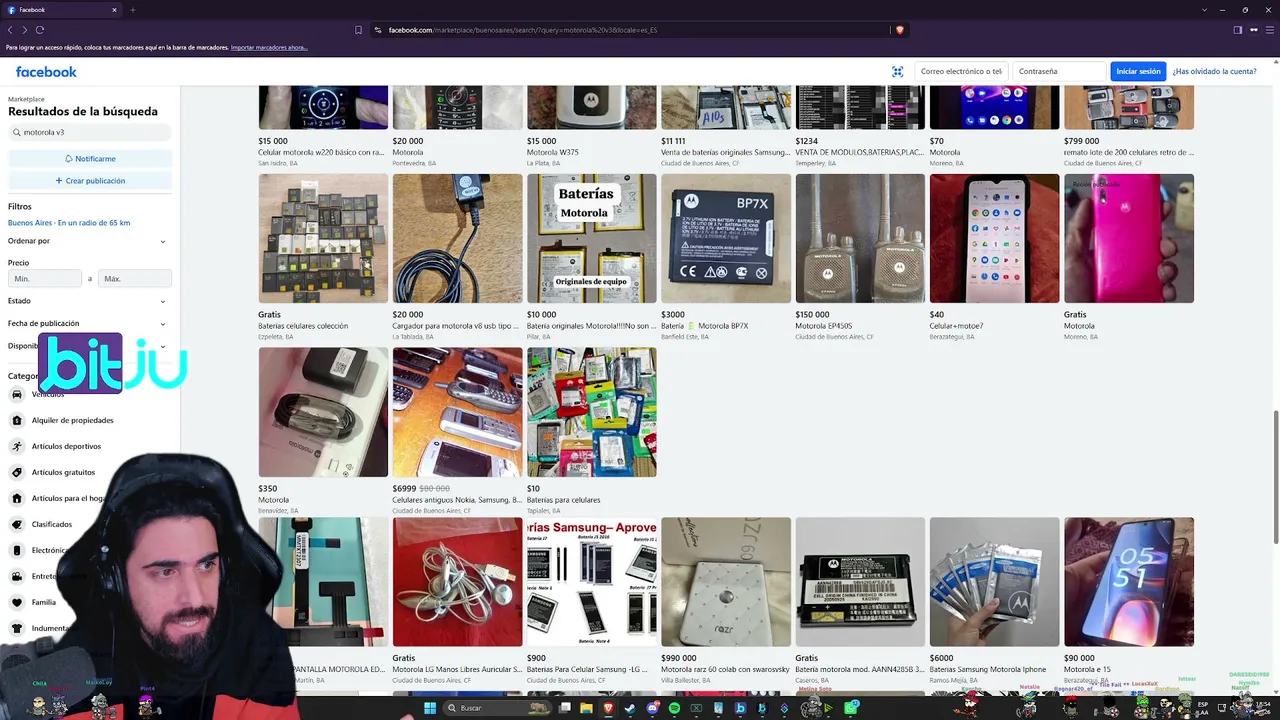Click the Artículos deportivos category icon
This screenshot has height=720, width=1280.
(17, 446)
